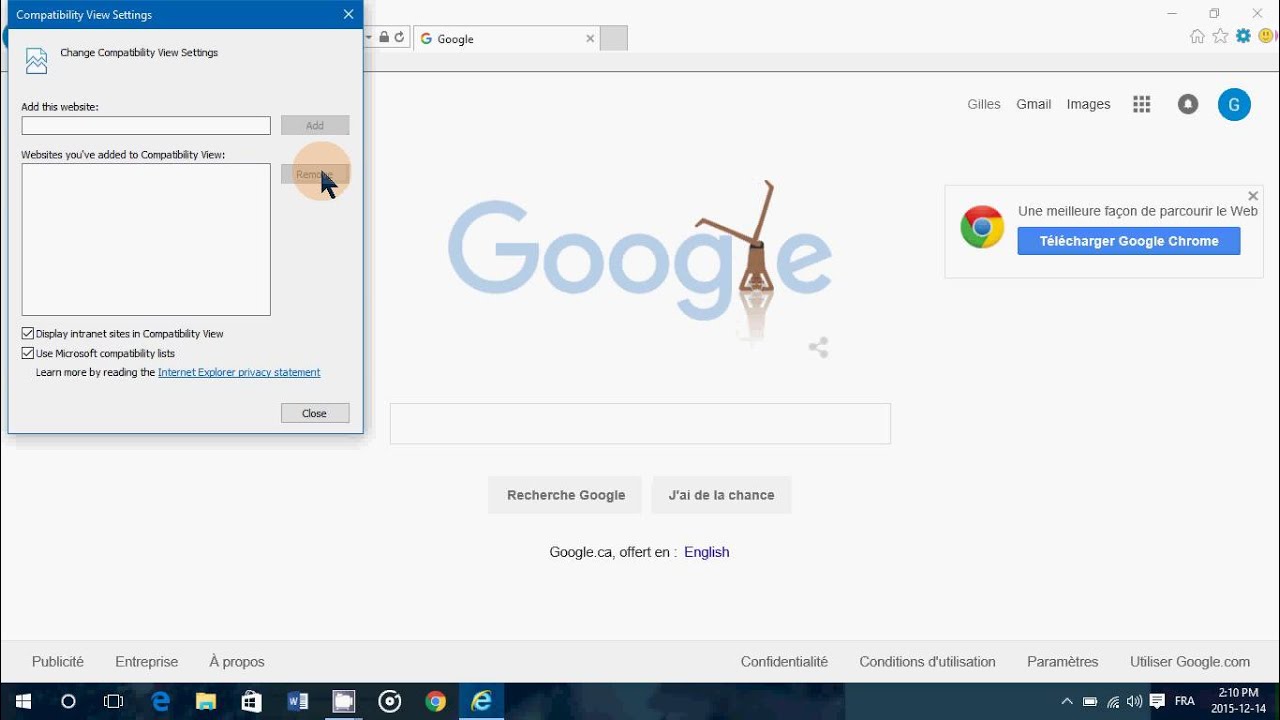The height and width of the screenshot is (720, 1280).
Task: Open the Gmail link
Action: tap(1034, 104)
